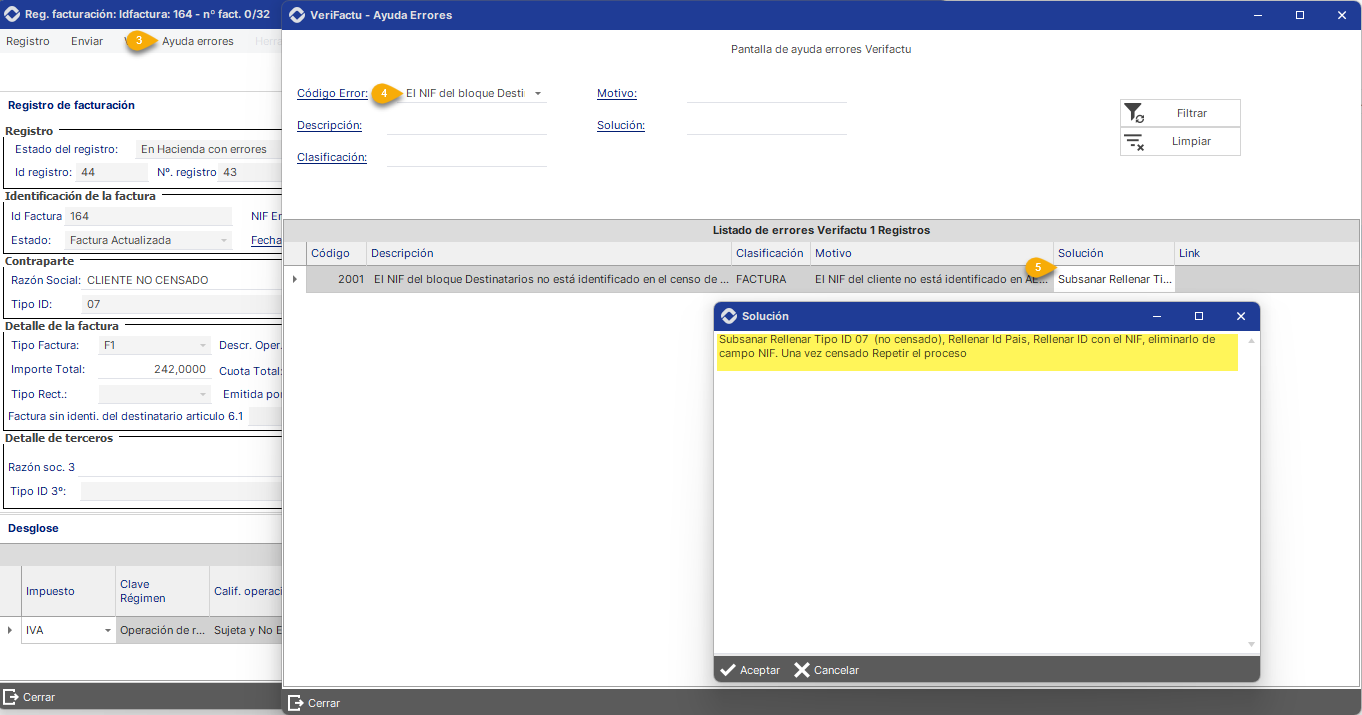Click the Clasificación filter label

click(x=332, y=158)
